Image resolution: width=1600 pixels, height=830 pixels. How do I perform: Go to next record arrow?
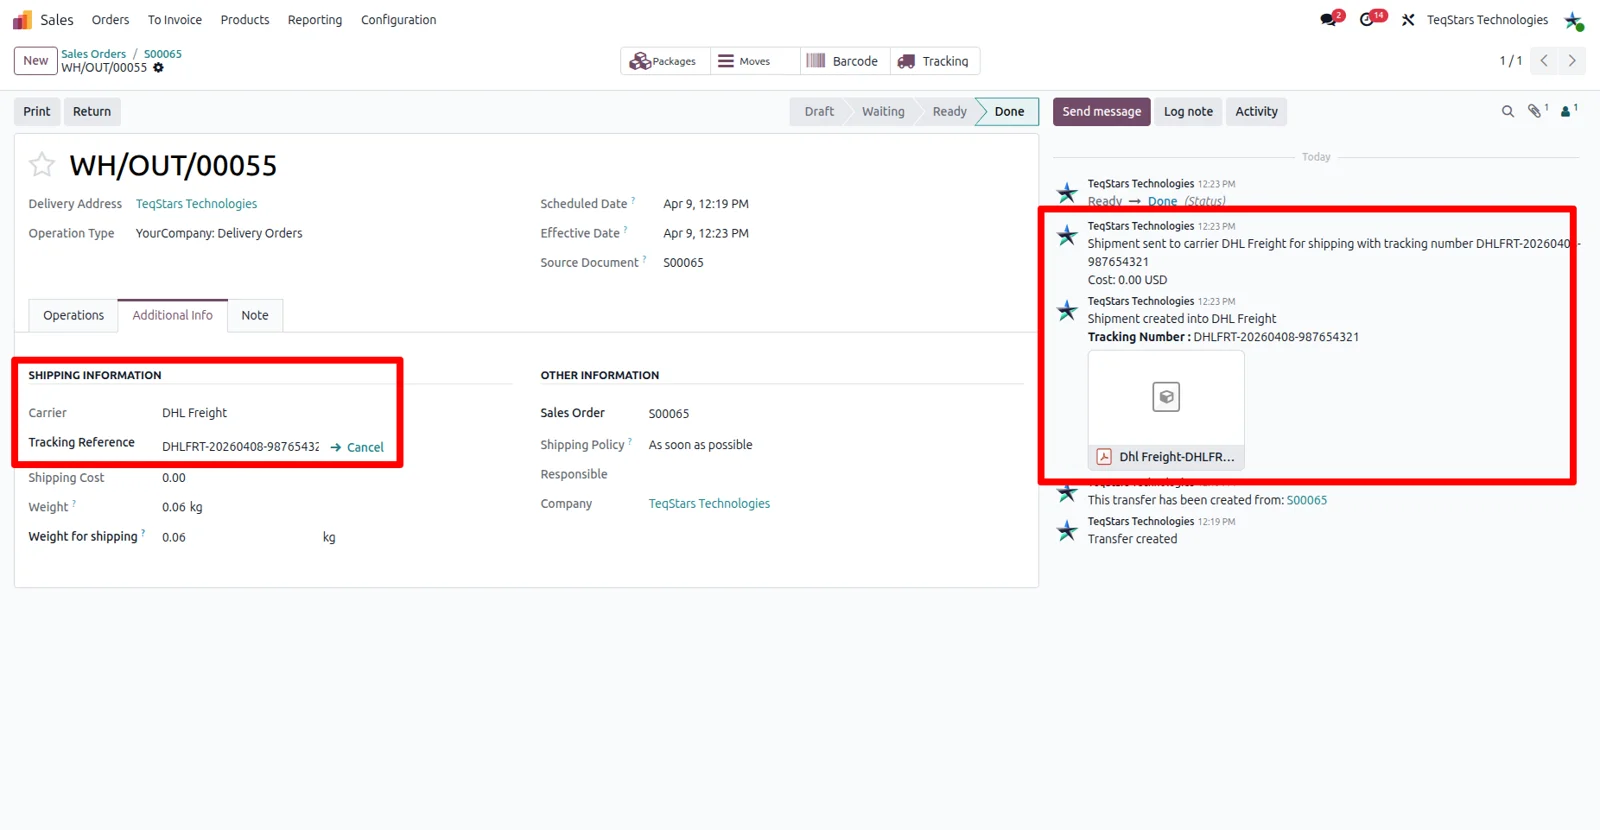tap(1572, 61)
